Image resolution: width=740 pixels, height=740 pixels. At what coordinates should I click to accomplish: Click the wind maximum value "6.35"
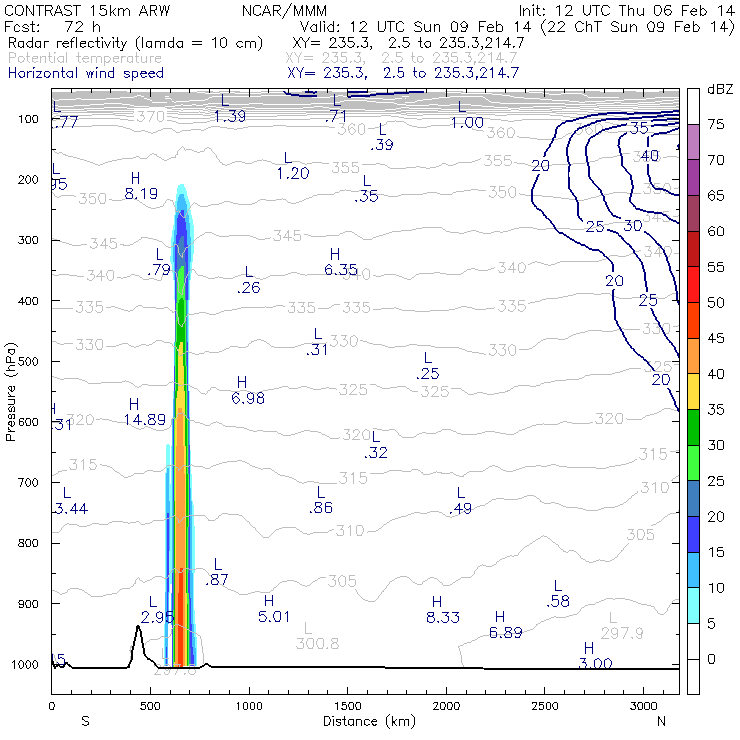tap(341, 269)
